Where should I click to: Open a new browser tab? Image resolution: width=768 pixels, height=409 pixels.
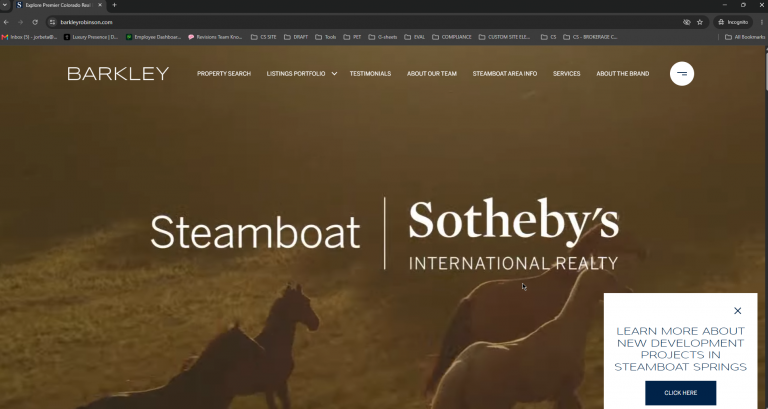coord(114,5)
